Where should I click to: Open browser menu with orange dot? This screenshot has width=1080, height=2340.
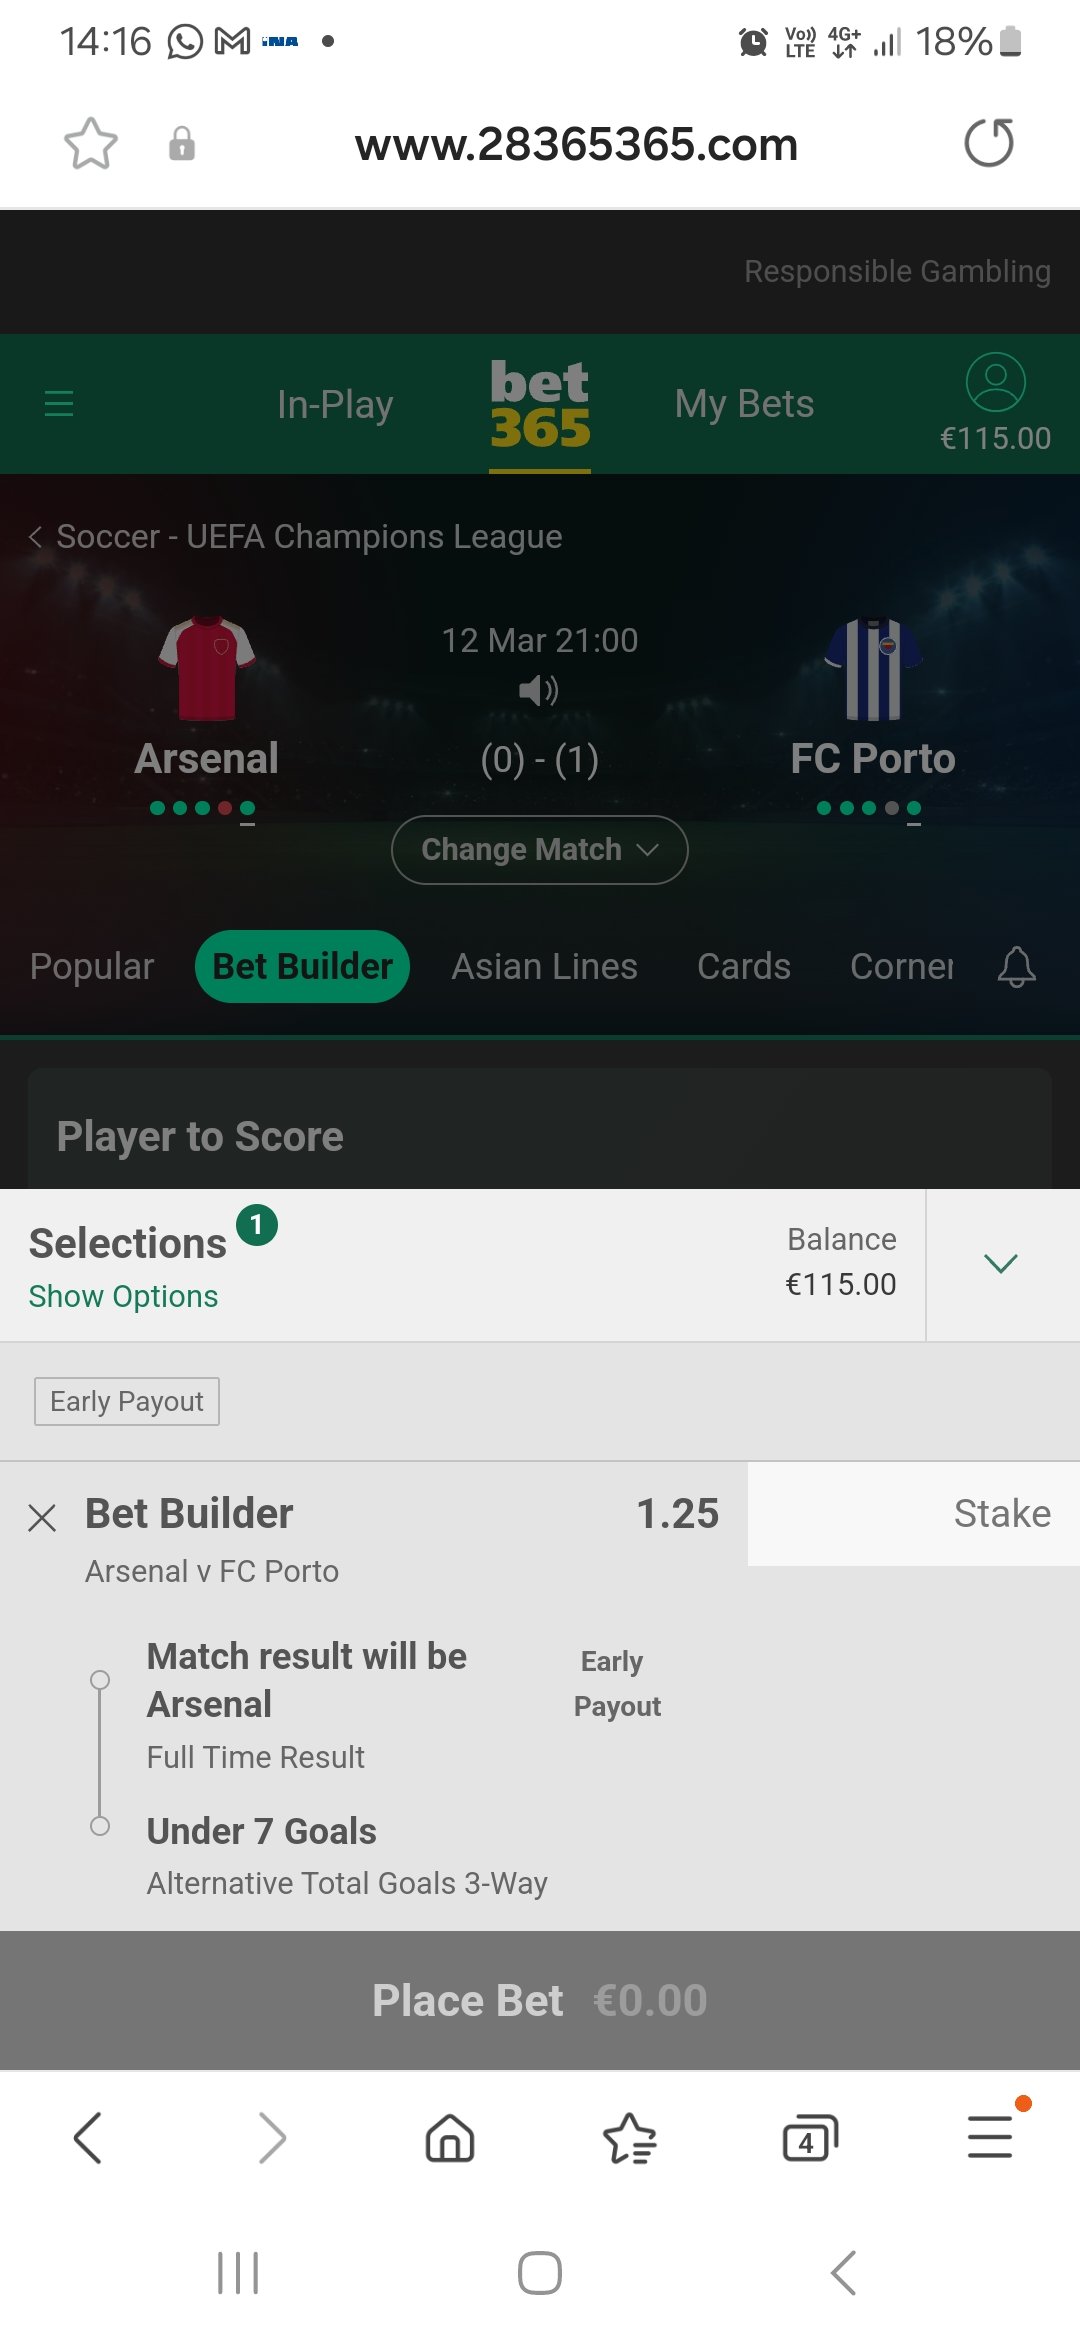pyautogui.click(x=990, y=2136)
